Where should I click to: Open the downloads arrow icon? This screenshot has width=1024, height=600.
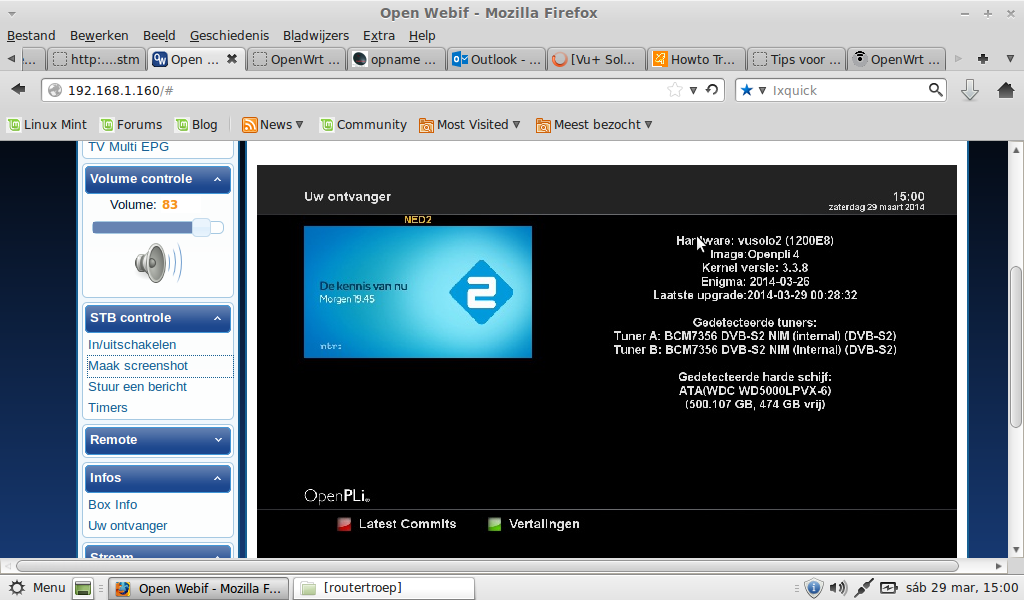970,90
